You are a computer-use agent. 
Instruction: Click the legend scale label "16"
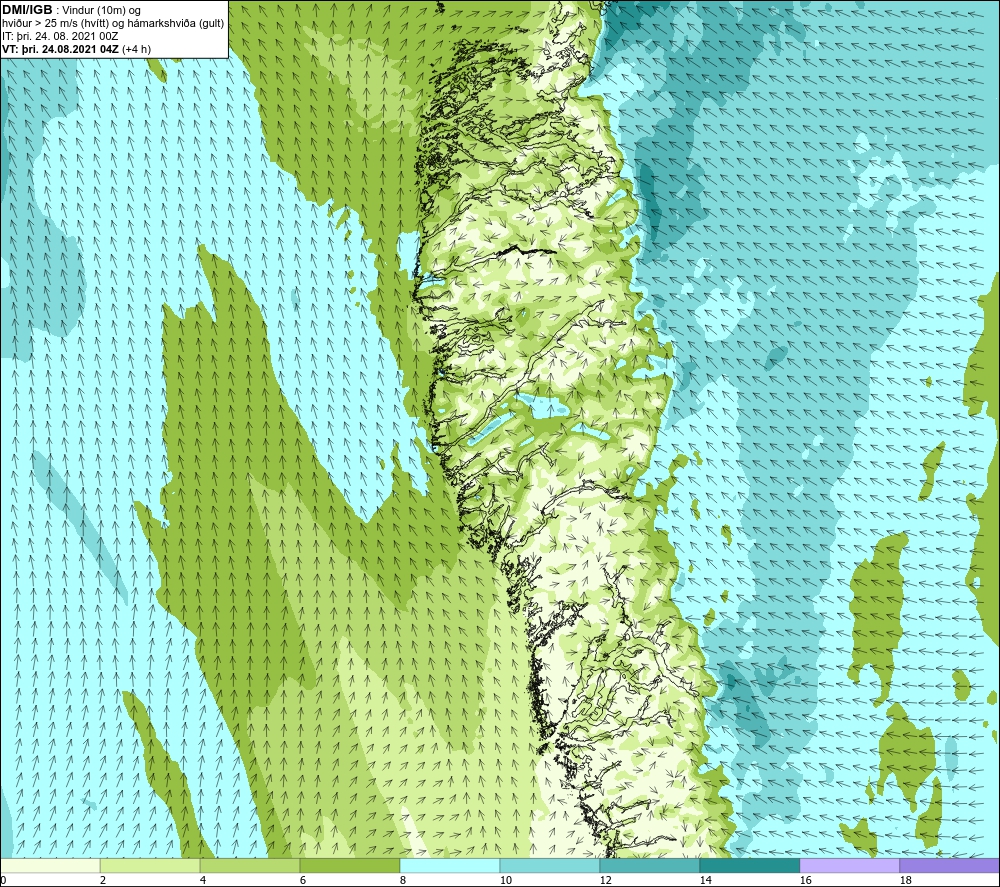(805, 881)
